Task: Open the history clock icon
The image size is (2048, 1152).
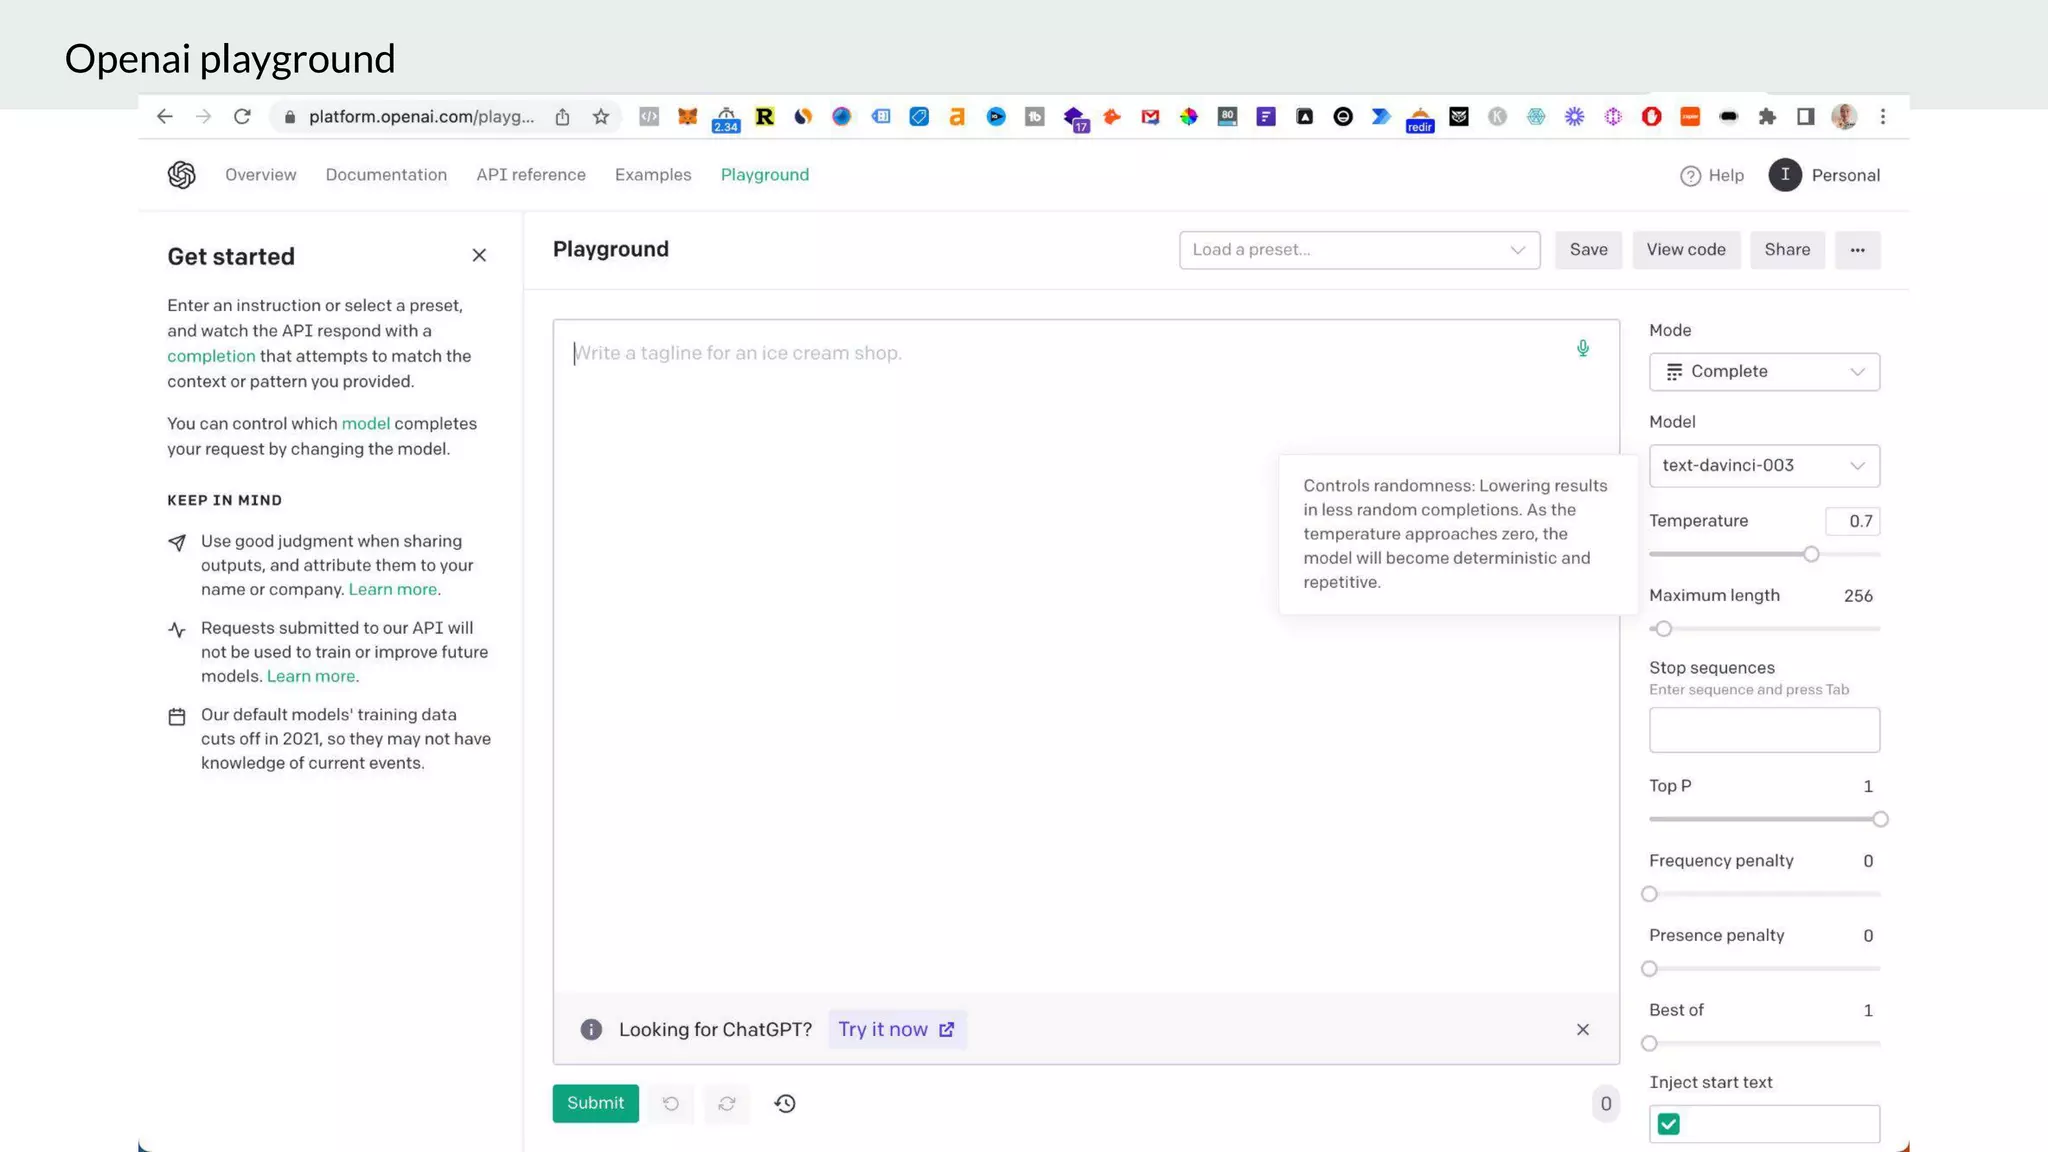Action: click(785, 1103)
